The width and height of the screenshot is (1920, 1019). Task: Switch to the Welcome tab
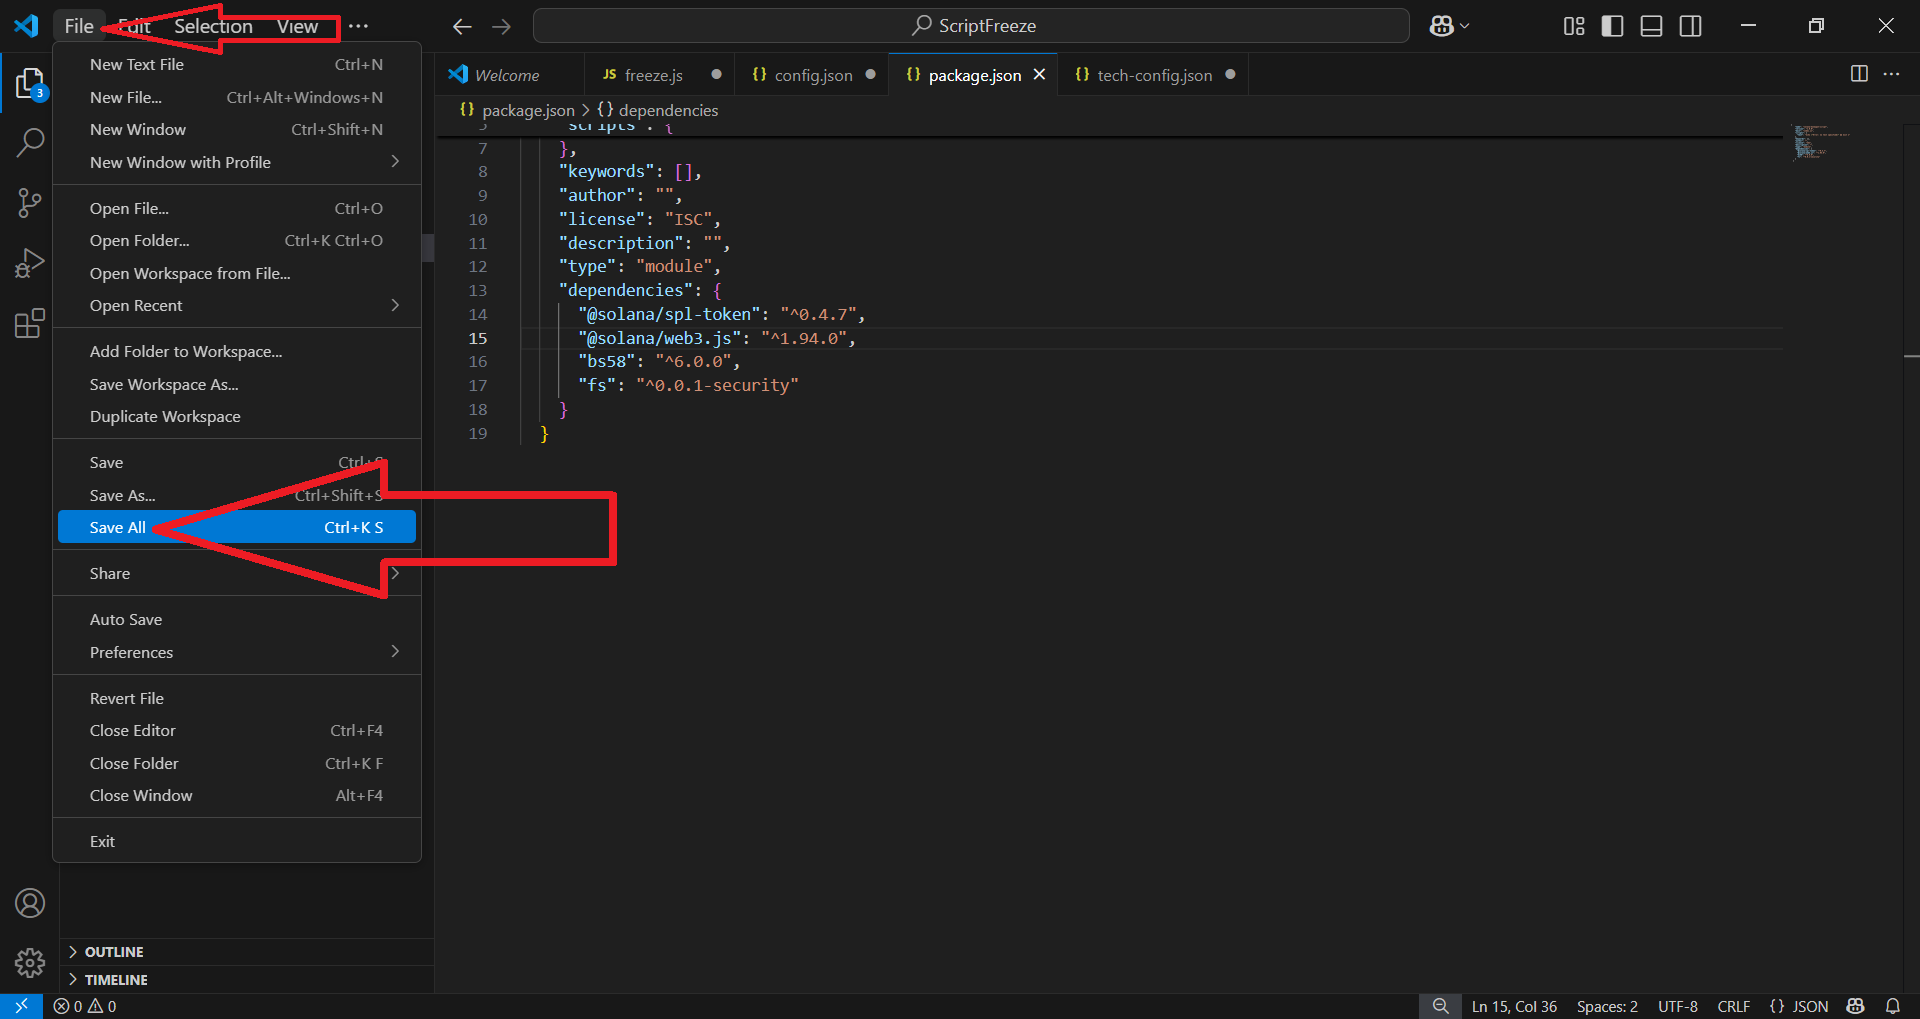[507, 75]
